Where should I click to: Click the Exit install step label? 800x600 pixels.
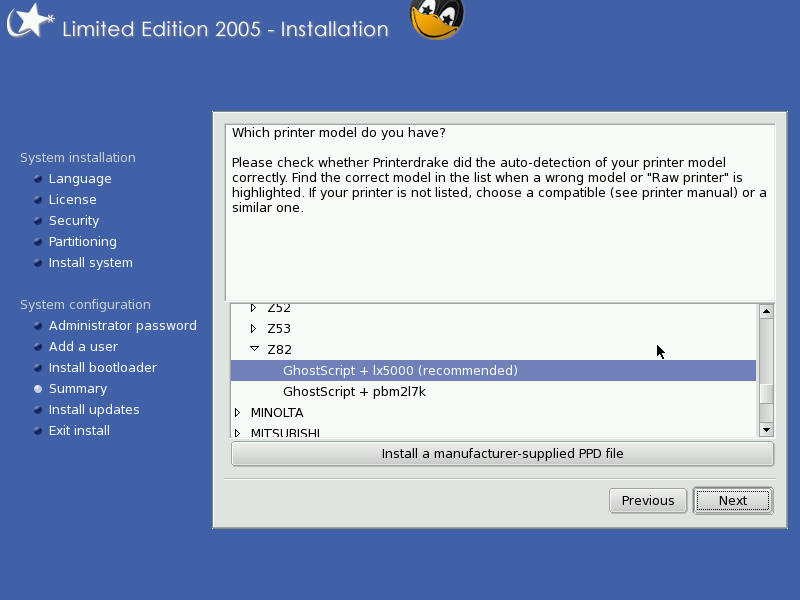point(79,431)
